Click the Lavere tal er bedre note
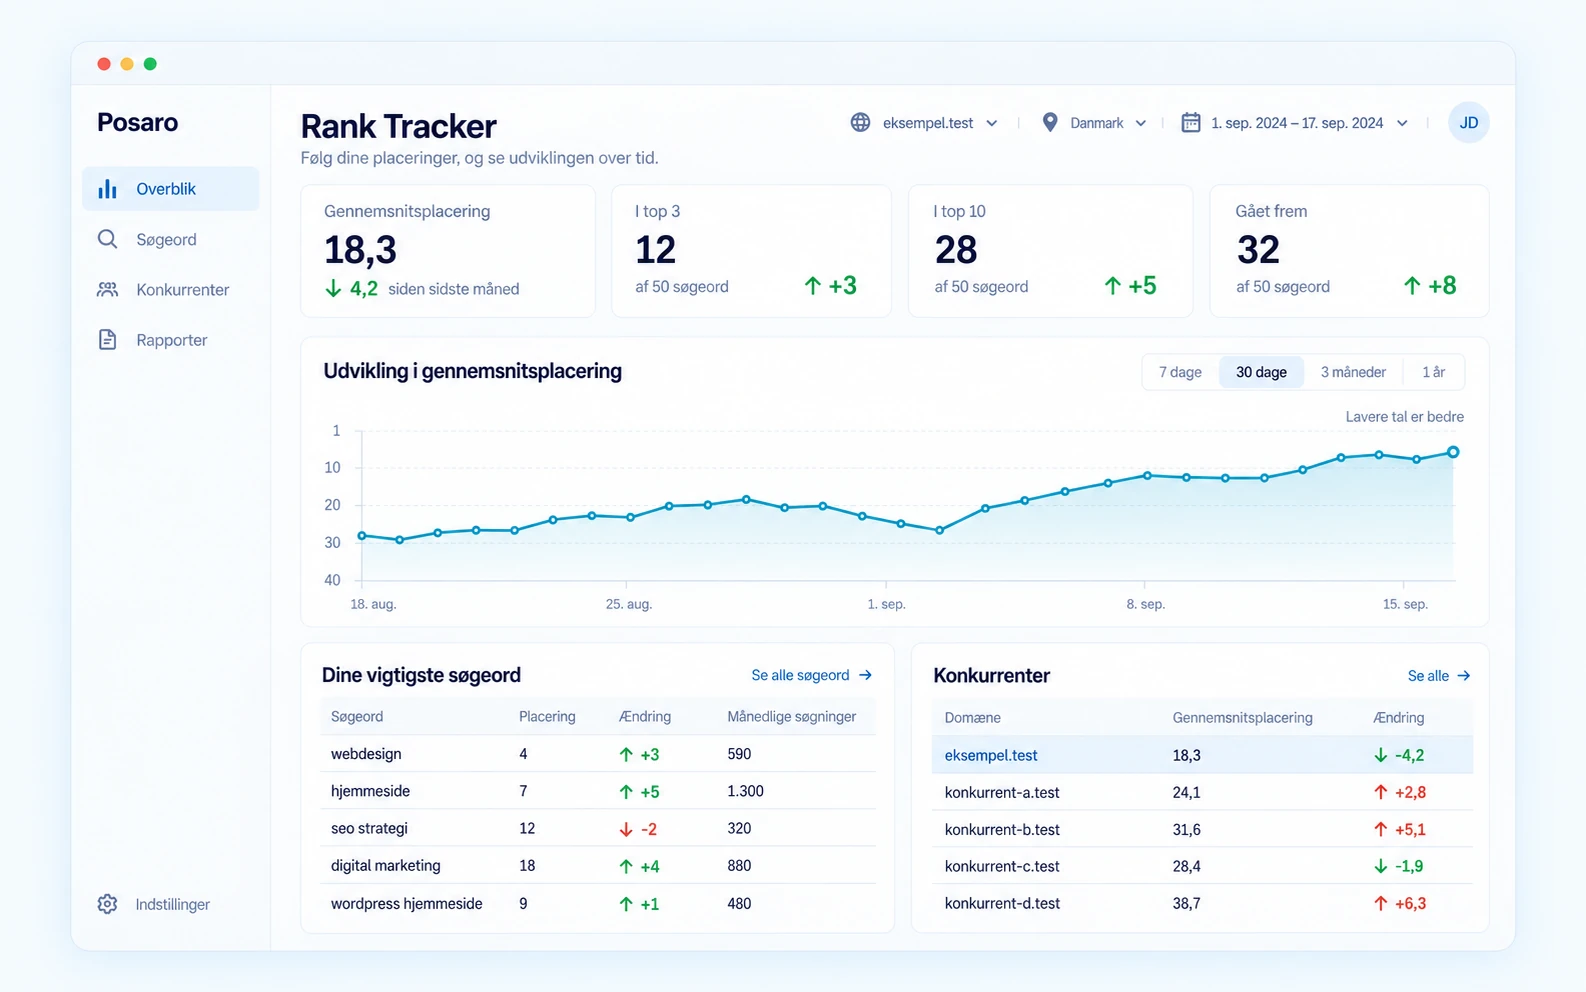Screen dimensions: 1586x992 1404,416
